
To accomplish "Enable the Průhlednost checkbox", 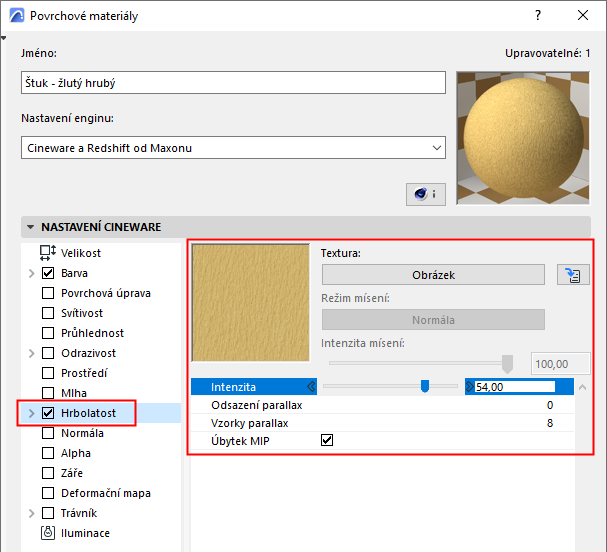I will 48,333.
